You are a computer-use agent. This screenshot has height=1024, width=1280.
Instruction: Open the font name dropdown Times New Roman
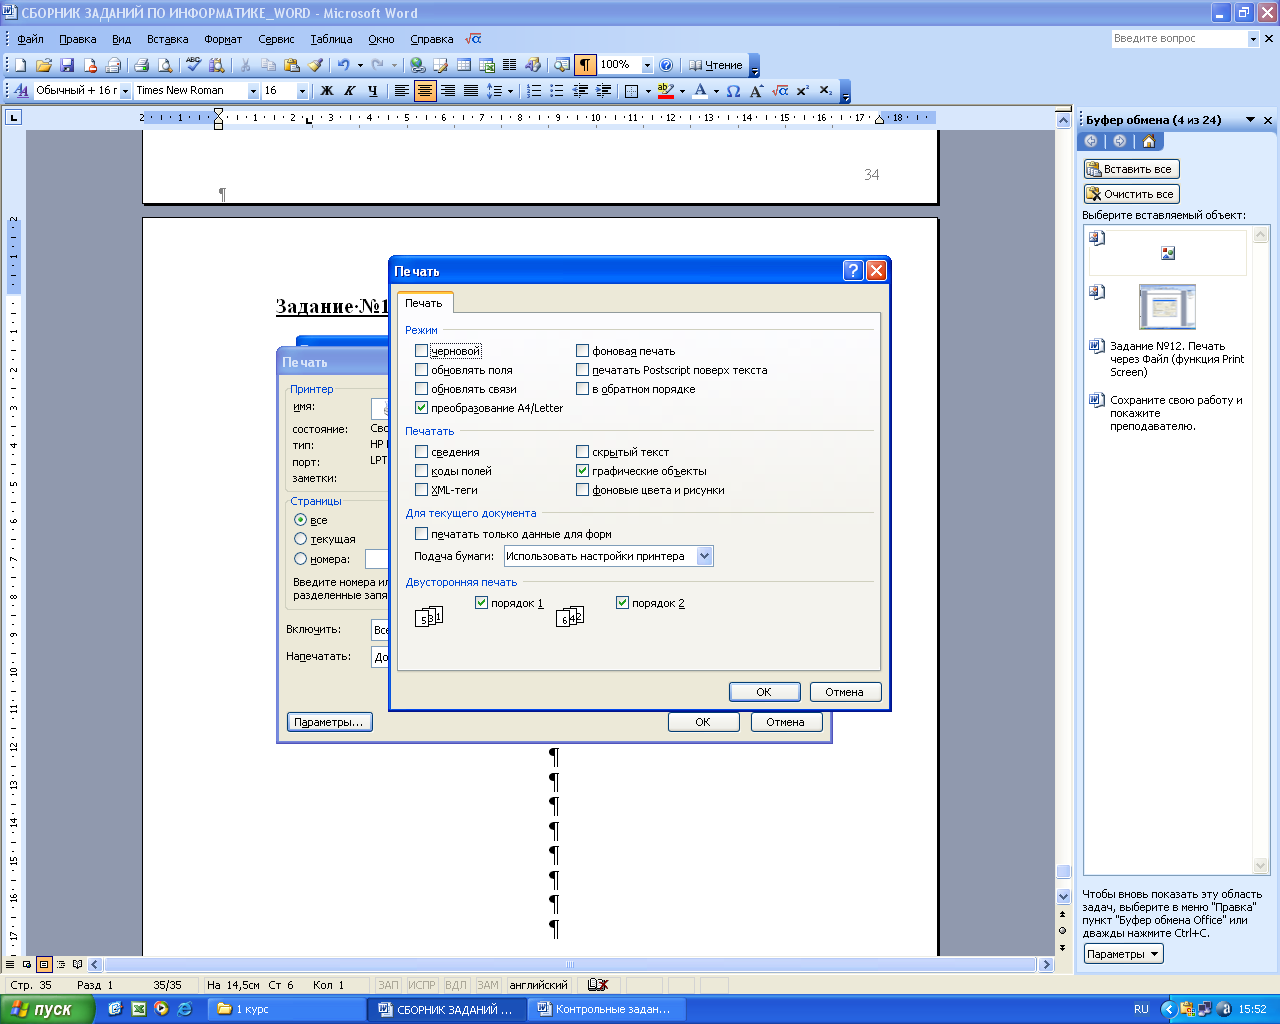pyautogui.click(x=253, y=91)
